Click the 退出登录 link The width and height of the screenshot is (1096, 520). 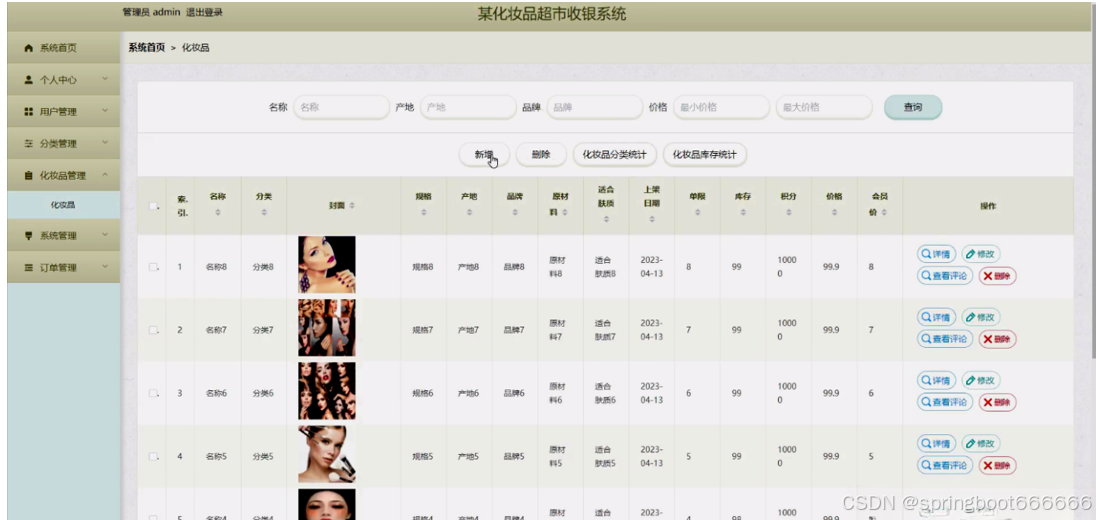(x=205, y=13)
